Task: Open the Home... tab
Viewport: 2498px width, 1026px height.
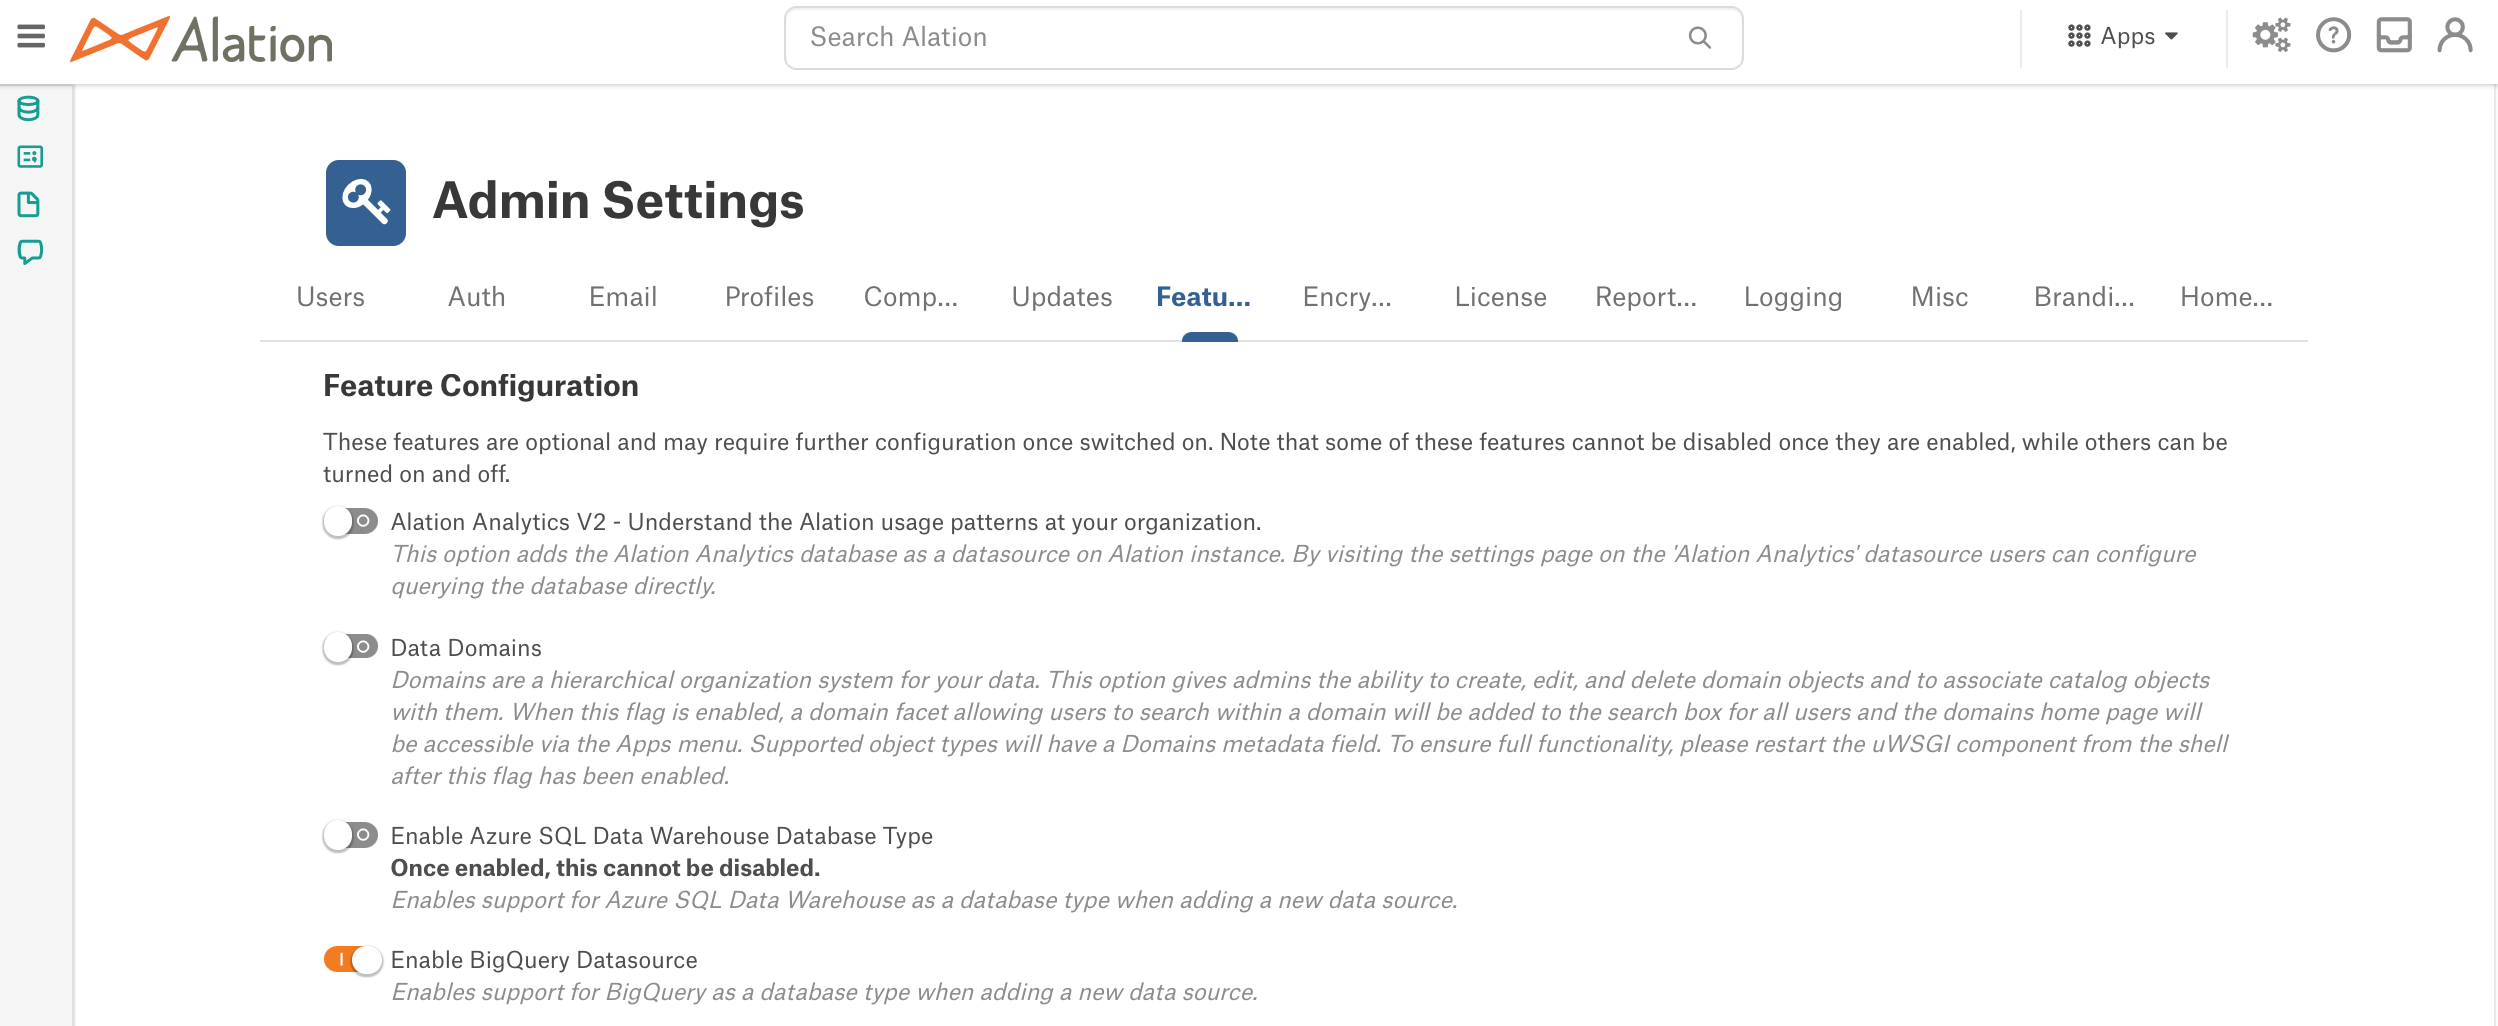Action: 2226,297
